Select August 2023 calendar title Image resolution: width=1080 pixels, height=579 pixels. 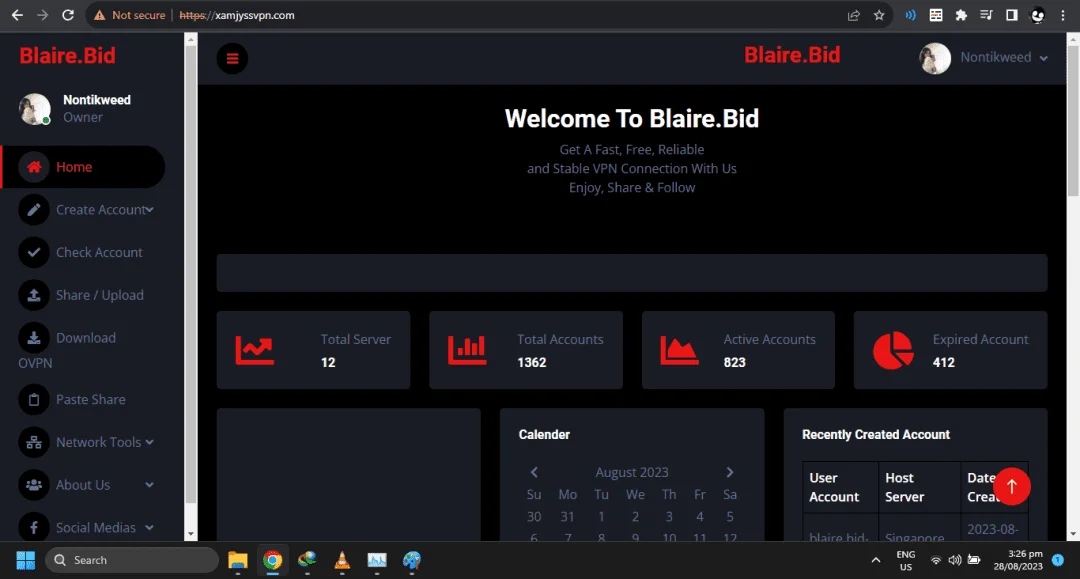click(x=632, y=472)
